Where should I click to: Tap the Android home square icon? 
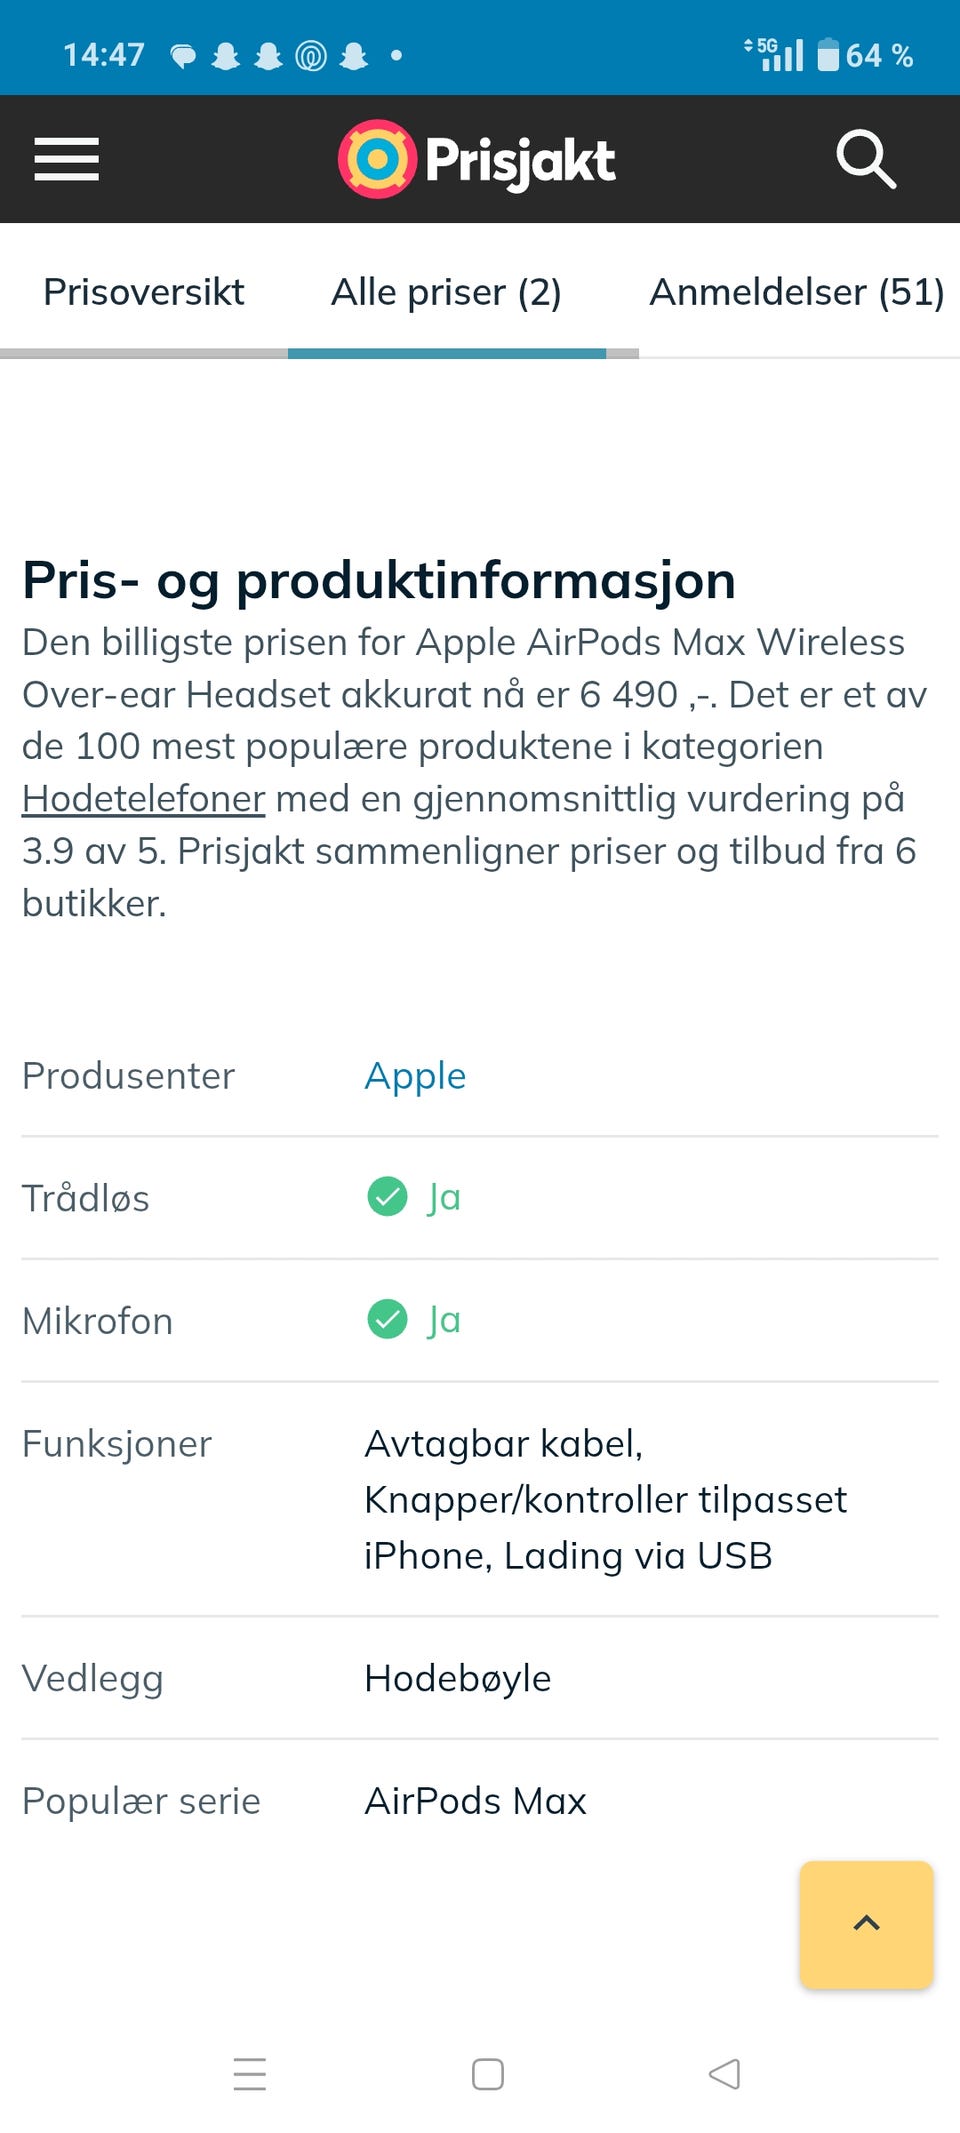pyautogui.click(x=487, y=2074)
